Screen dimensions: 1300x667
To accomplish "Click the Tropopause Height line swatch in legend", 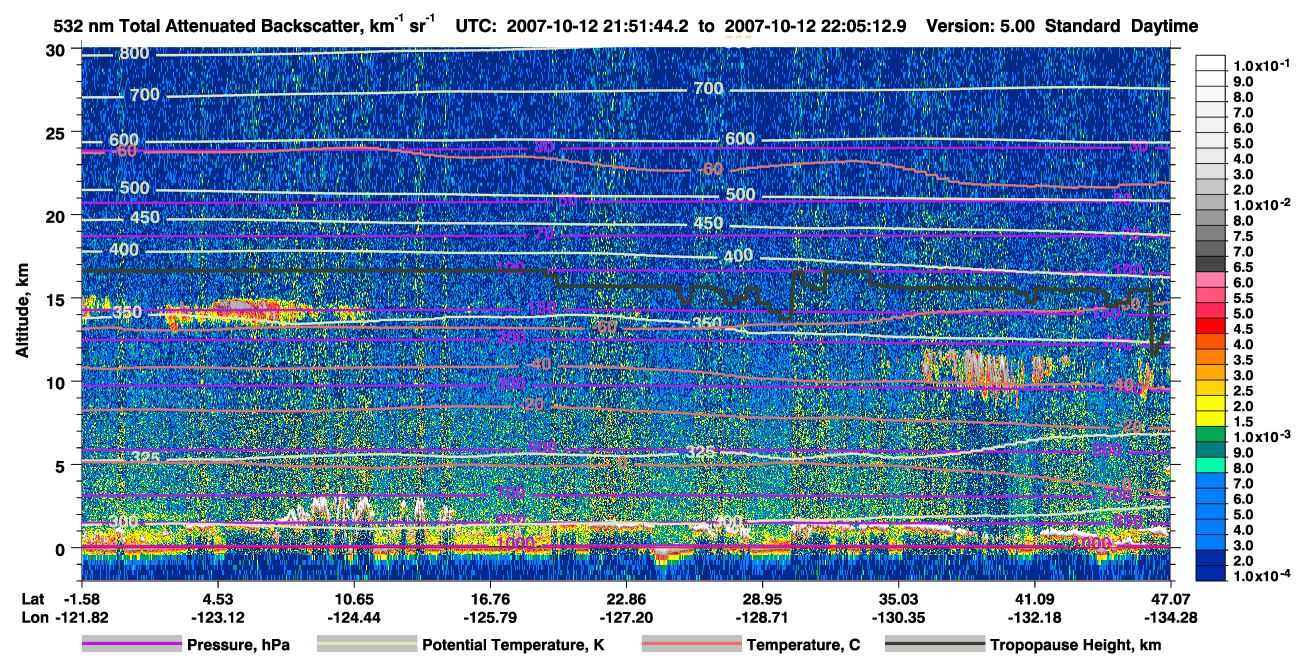I will coord(934,645).
